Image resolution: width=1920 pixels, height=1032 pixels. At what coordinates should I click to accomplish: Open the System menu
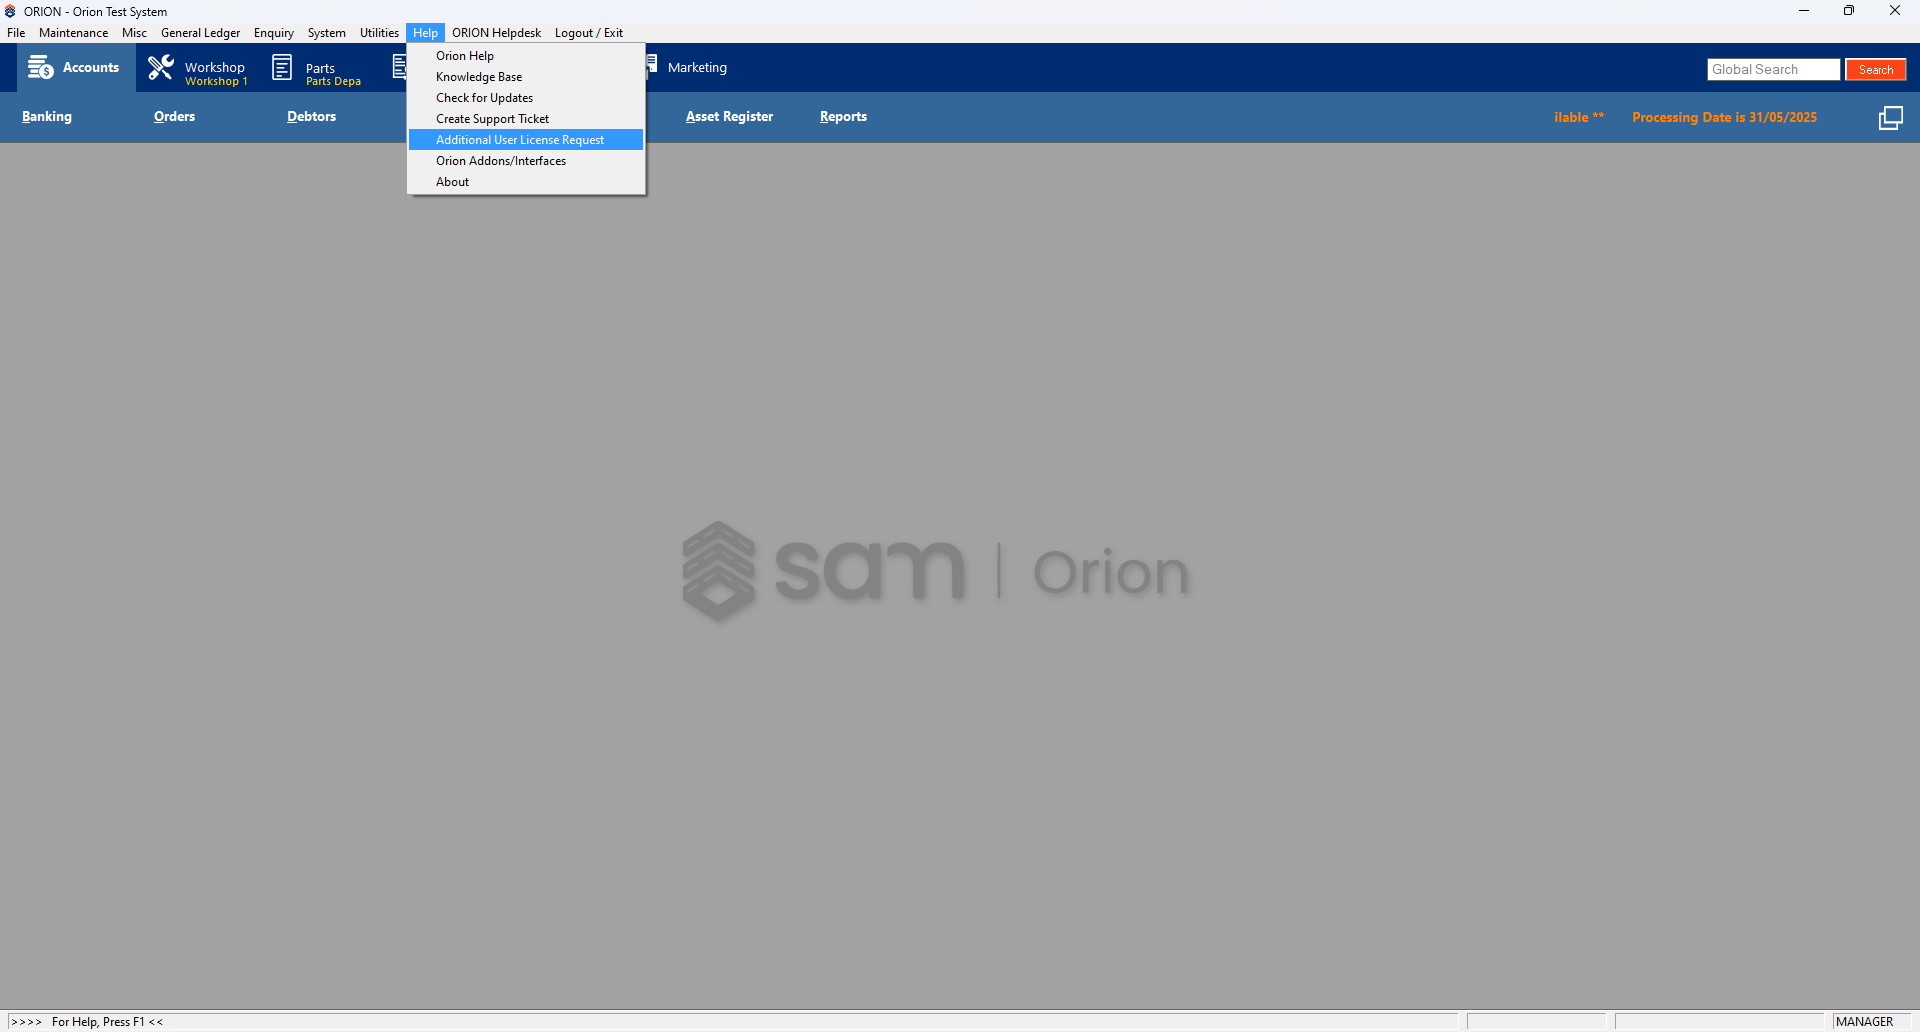pos(326,32)
